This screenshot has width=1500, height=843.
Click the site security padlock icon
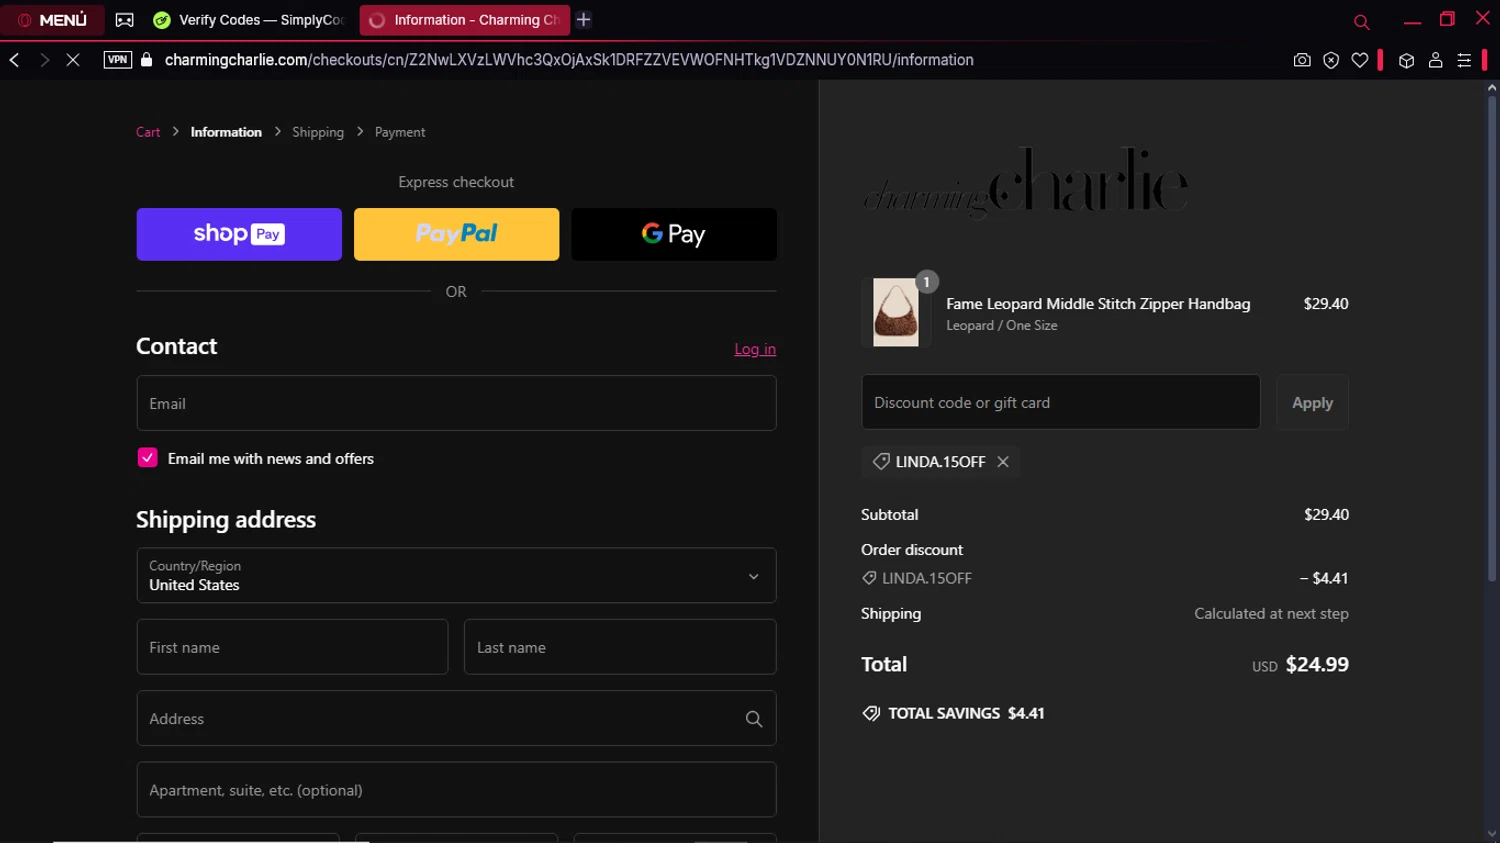point(147,60)
